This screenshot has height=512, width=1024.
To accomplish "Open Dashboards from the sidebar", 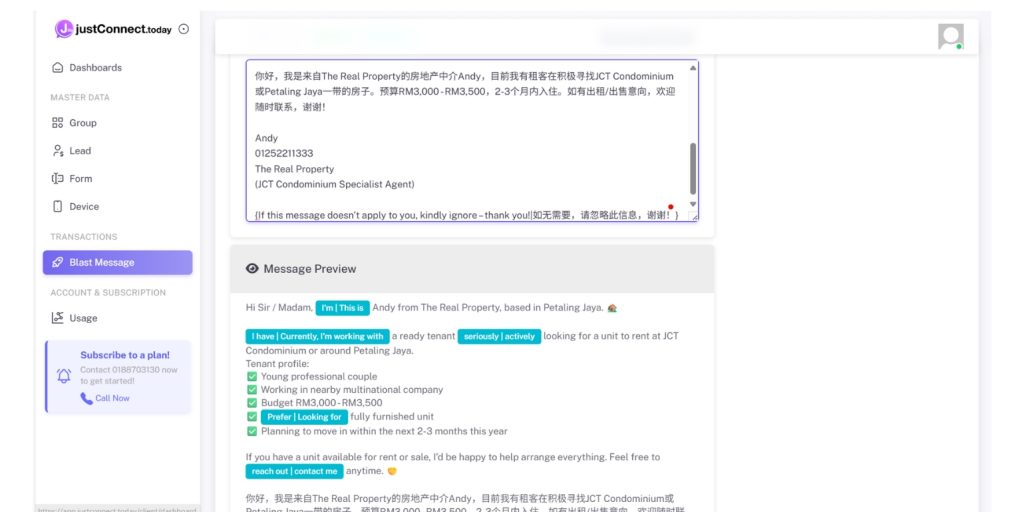I will pos(95,67).
